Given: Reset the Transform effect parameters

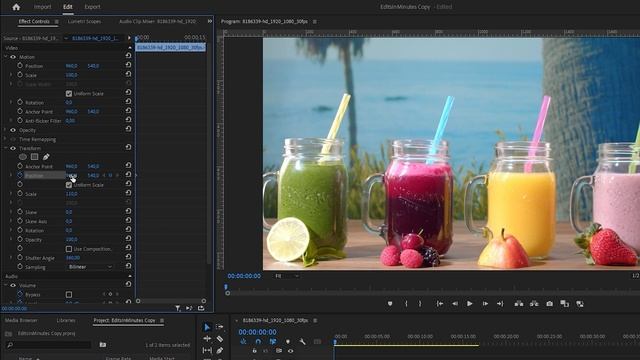Looking at the screenshot, I should coord(128,148).
